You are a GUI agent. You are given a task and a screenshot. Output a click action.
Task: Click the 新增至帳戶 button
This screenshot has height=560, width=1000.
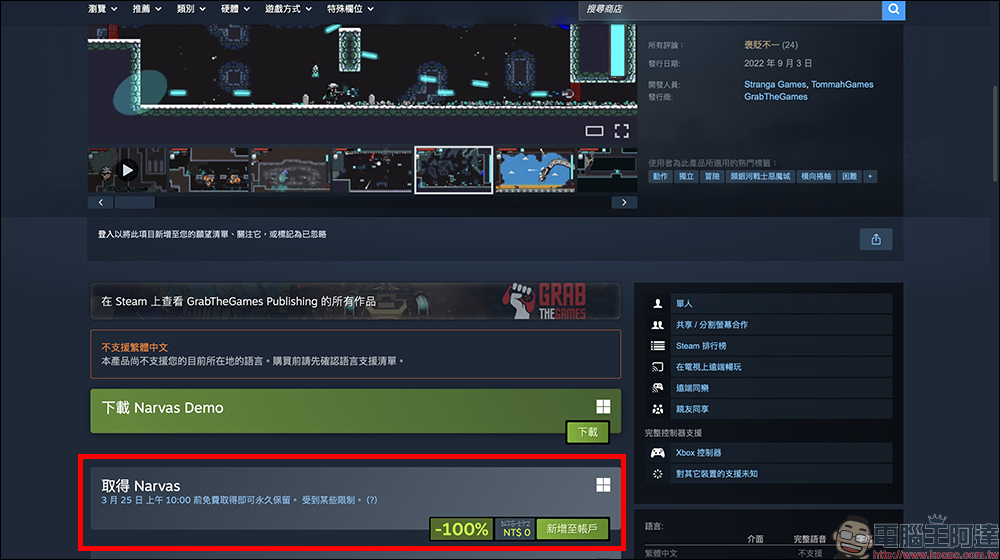pyautogui.click(x=572, y=529)
